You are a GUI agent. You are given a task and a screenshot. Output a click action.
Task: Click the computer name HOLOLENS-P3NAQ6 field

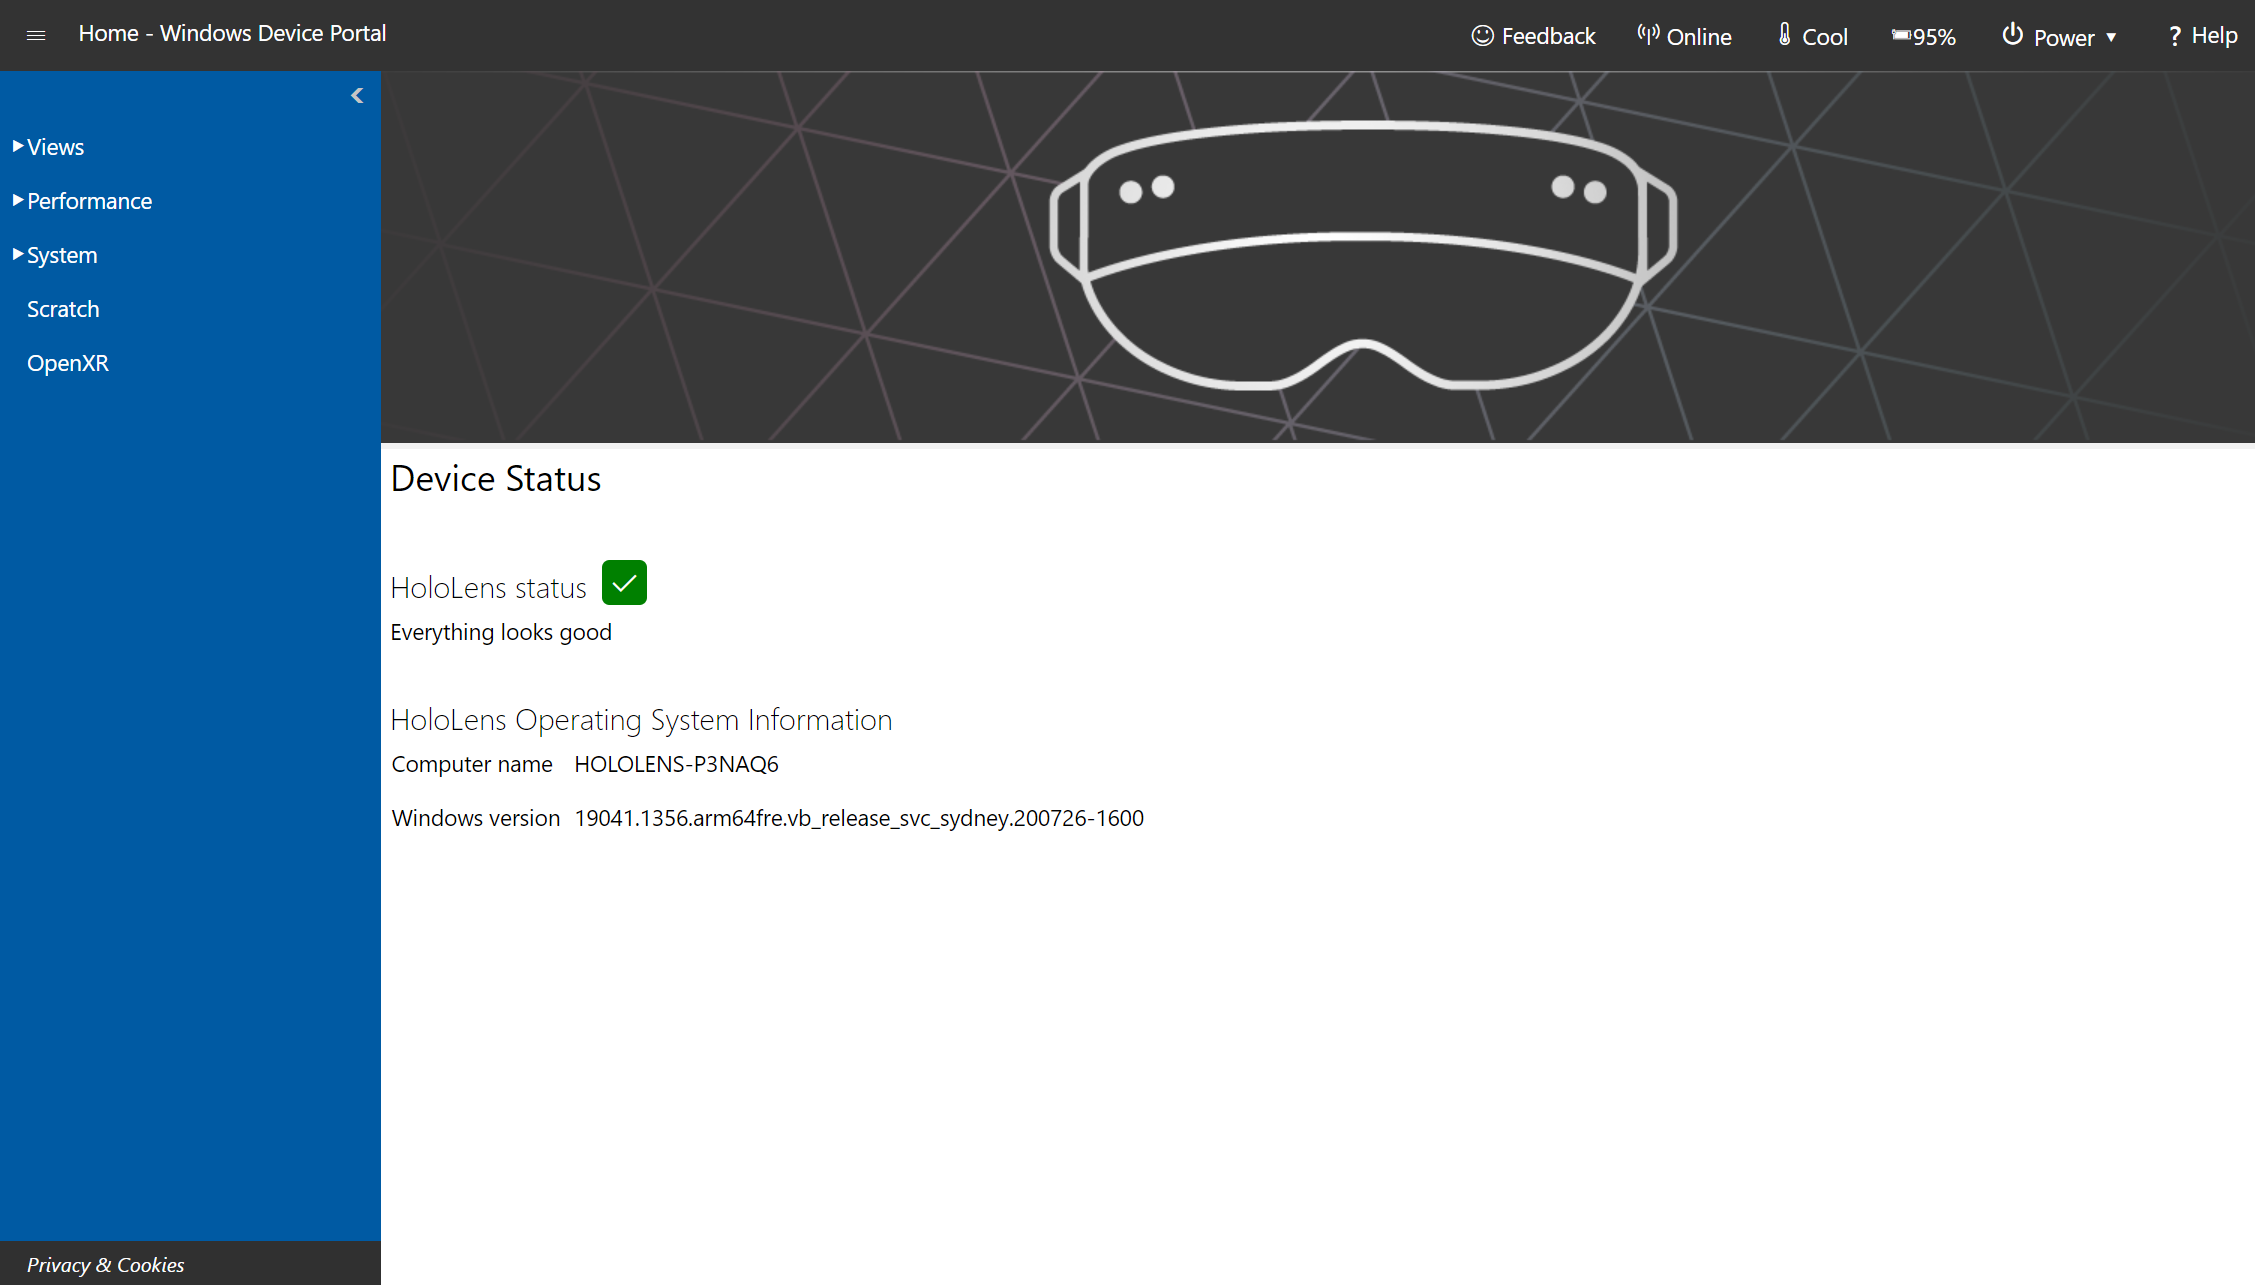pos(675,763)
